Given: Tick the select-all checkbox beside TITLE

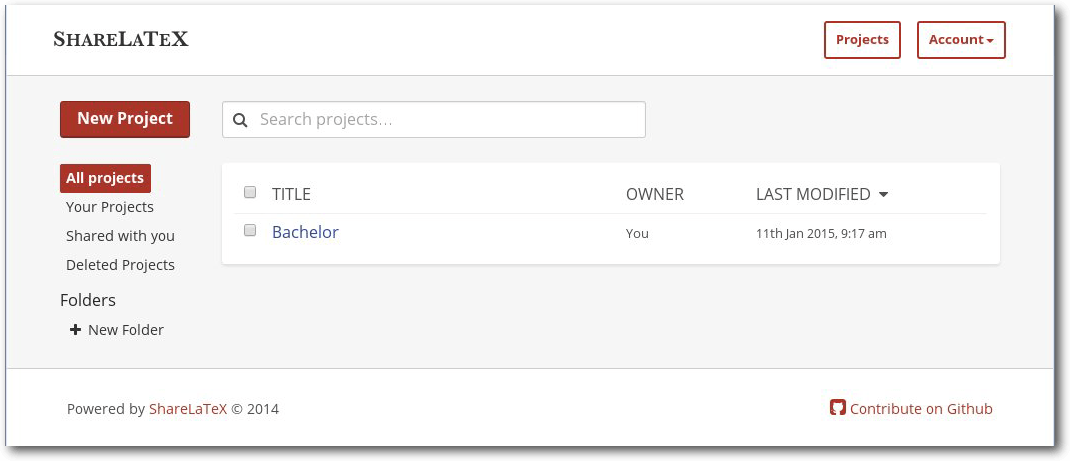Looking at the screenshot, I should [250, 192].
